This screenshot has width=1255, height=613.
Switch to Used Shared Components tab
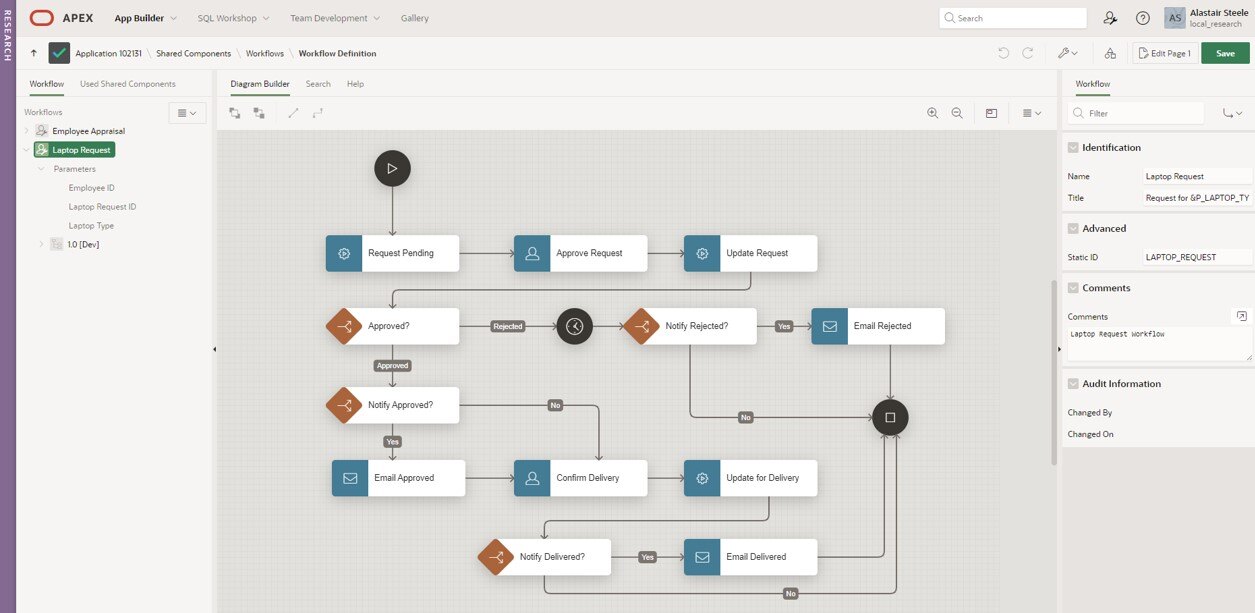pos(128,84)
